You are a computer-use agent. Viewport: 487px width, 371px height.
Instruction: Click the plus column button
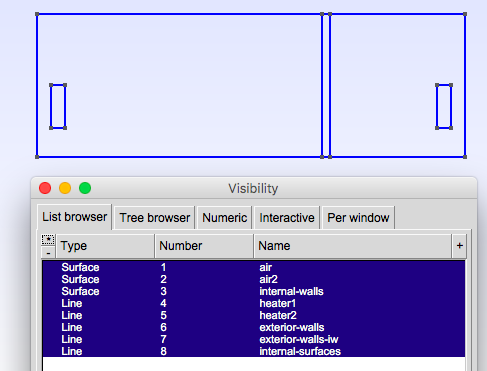tap(460, 246)
